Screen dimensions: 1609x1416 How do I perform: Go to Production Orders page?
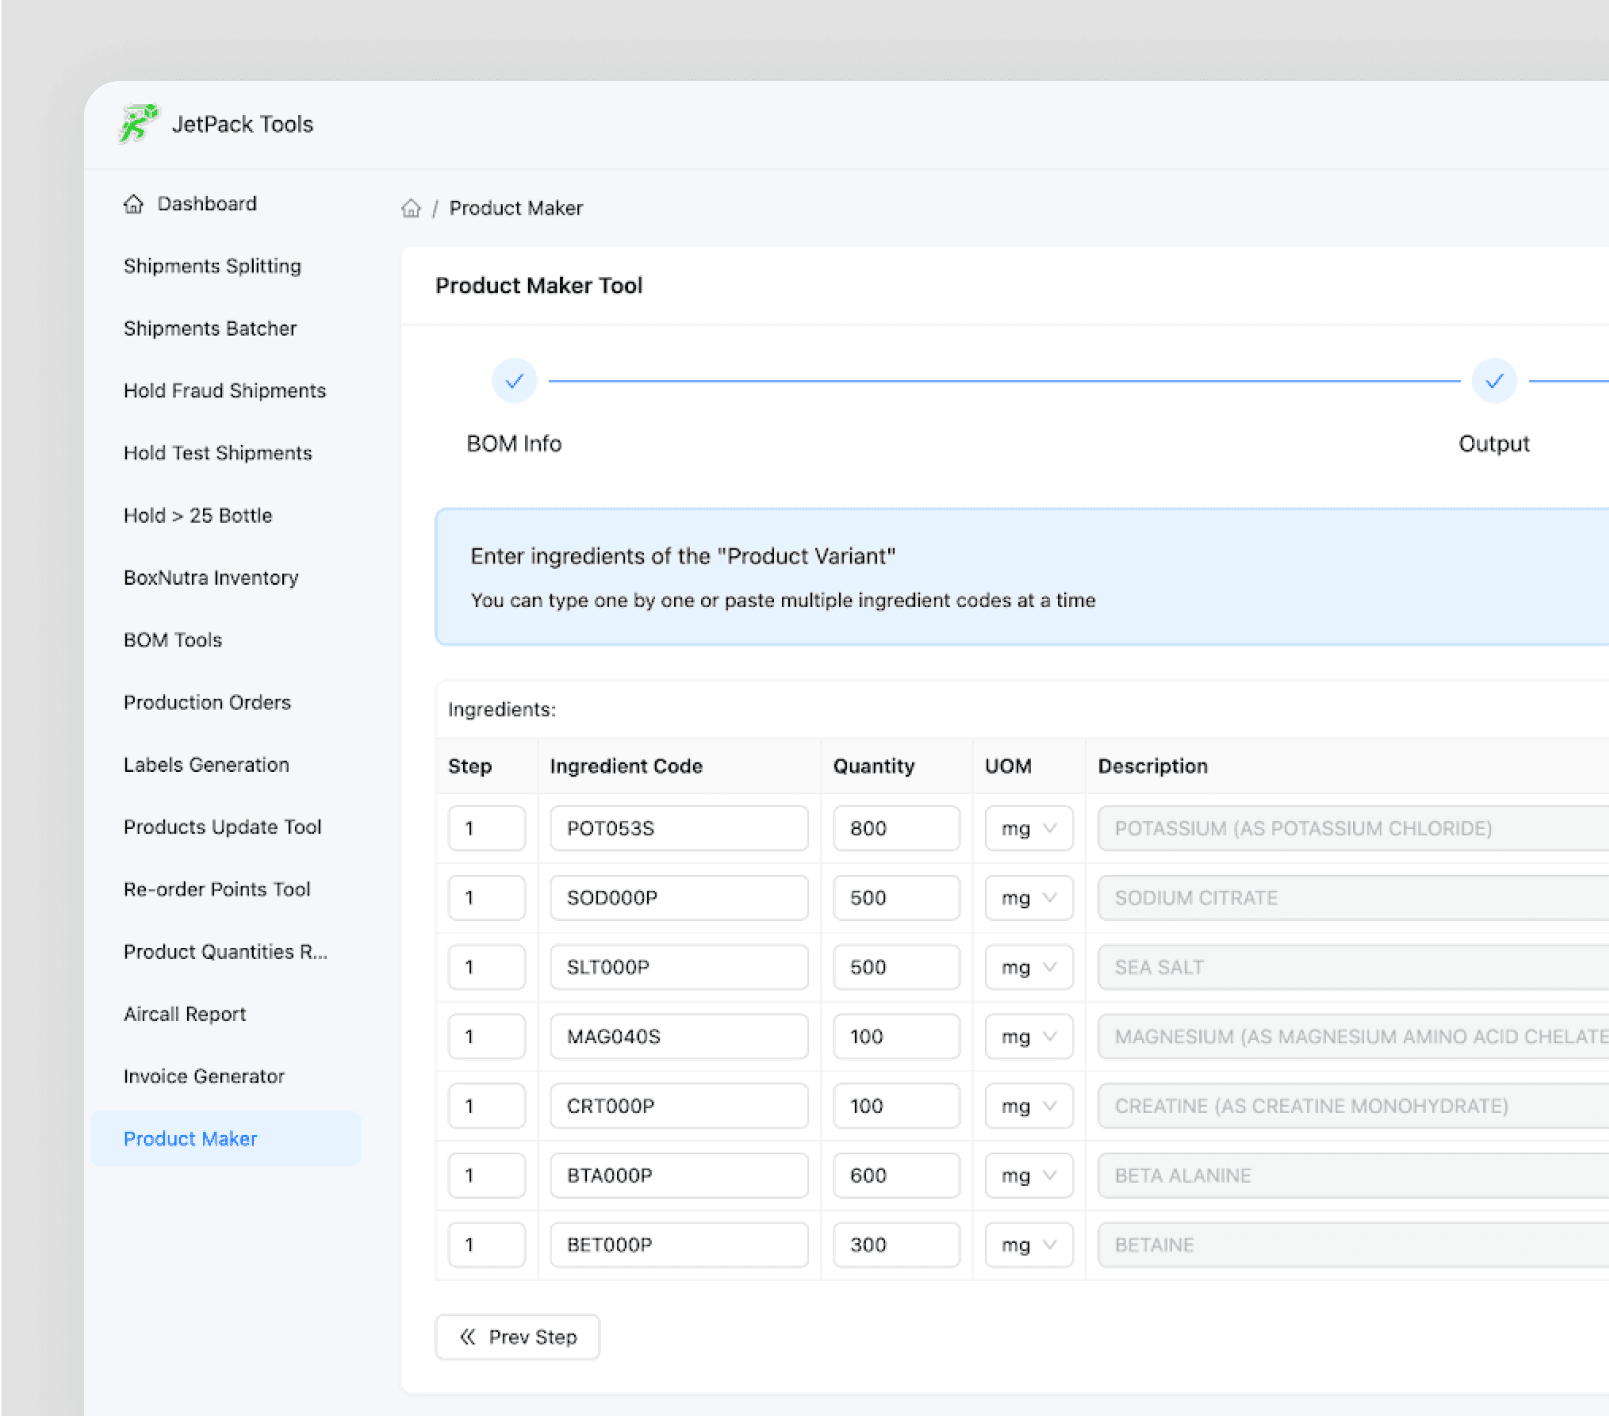point(207,703)
